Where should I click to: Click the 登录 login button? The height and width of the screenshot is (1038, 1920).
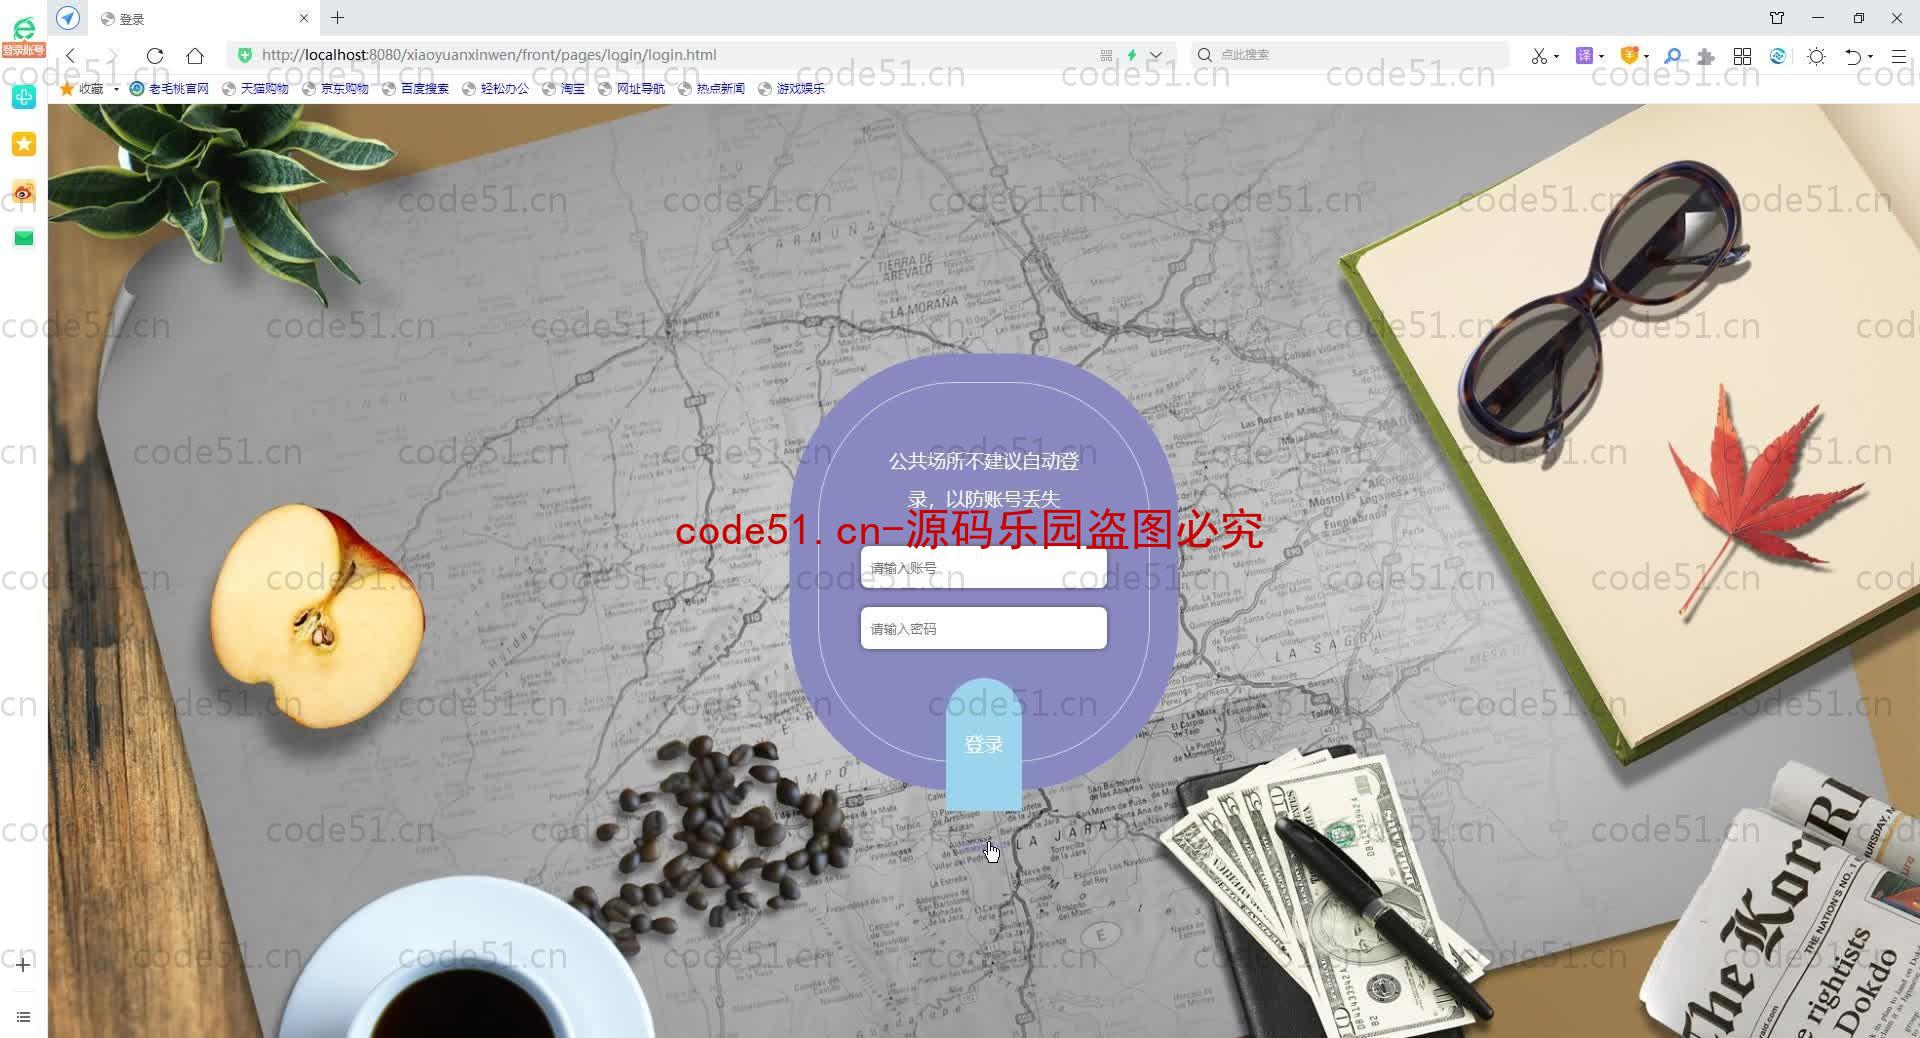coord(984,745)
